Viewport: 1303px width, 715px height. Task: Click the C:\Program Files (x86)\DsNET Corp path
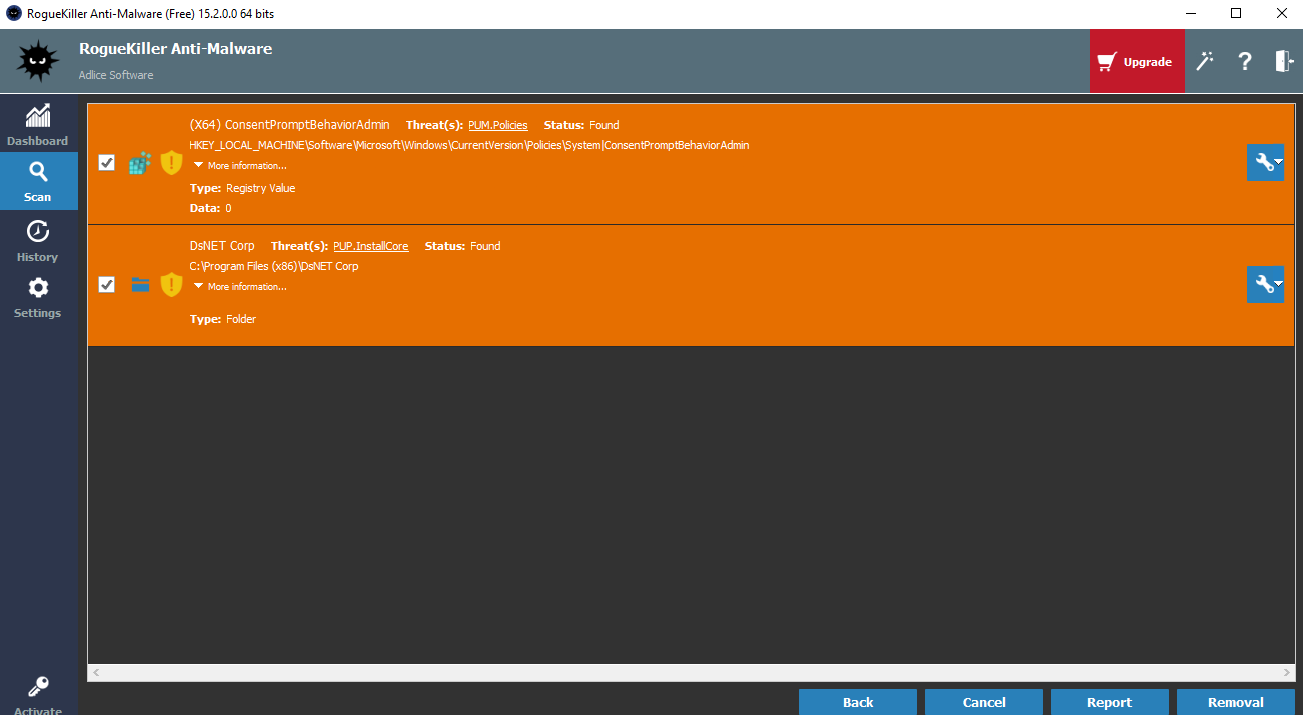(x=274, y=267)
